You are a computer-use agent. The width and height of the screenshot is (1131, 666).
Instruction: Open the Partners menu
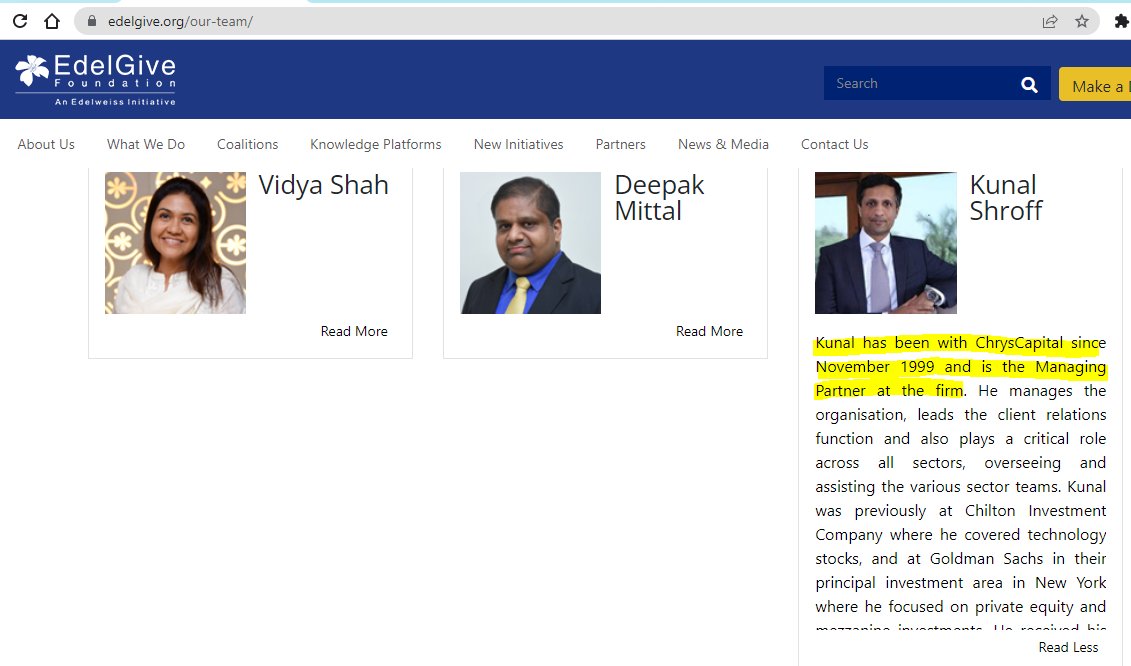tap(620, 144)
